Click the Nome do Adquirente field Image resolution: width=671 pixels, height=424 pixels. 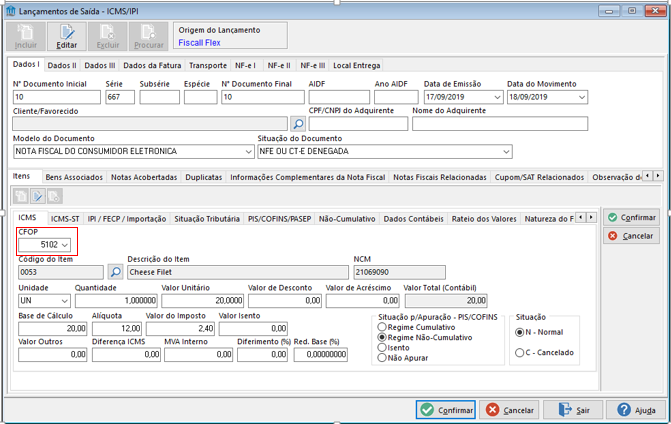(x=500, y=124)
